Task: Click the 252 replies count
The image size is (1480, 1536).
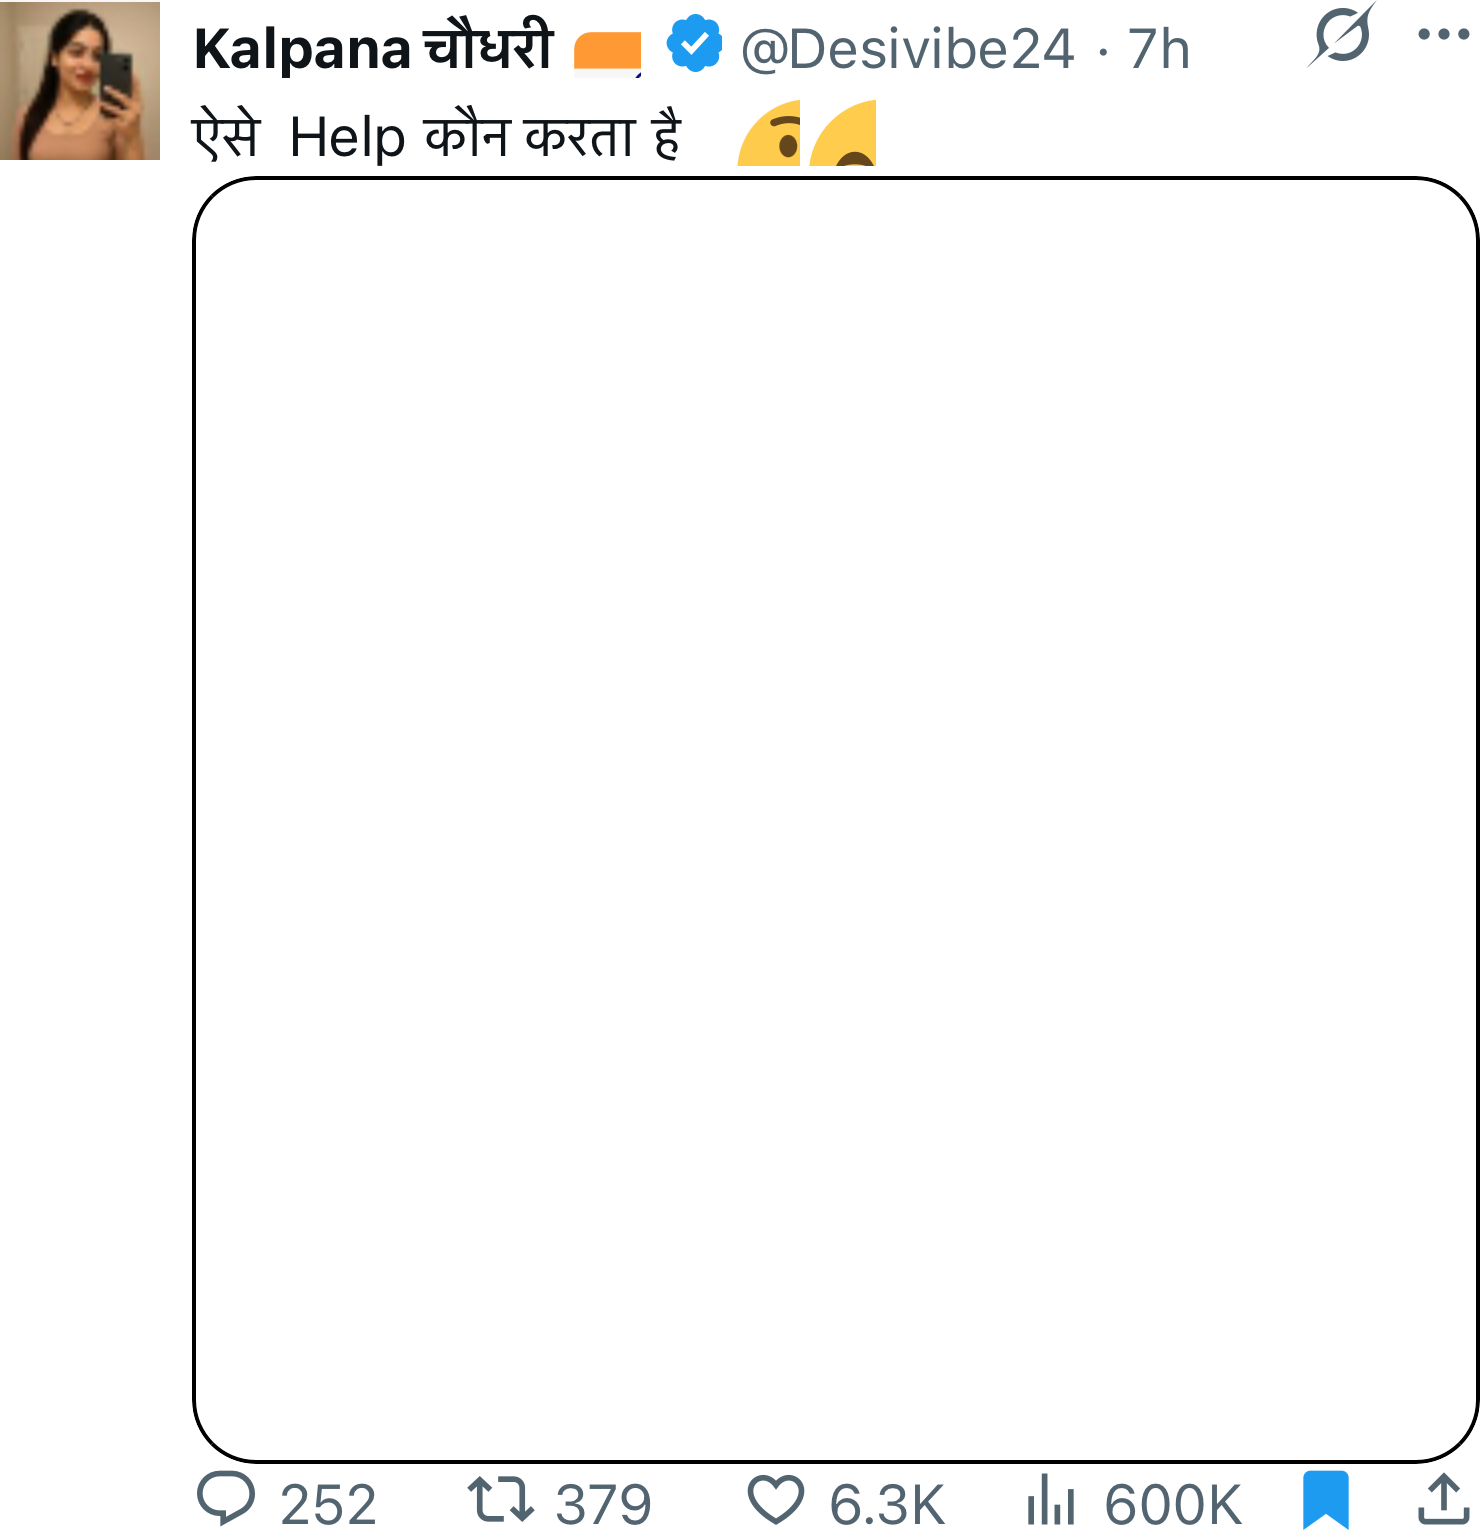Action: click(328, 1504)
